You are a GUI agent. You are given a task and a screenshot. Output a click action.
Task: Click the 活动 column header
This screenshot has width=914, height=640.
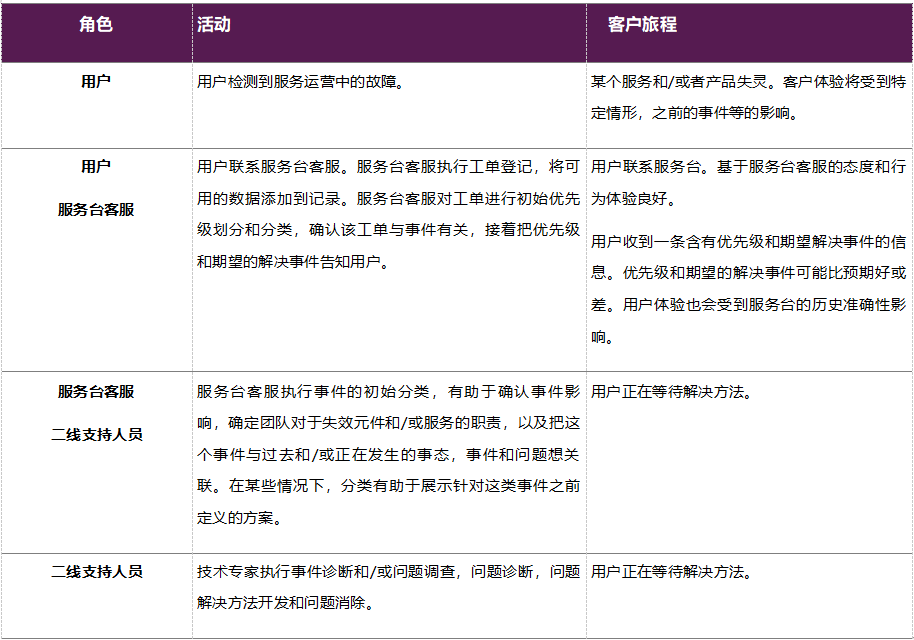click(214, 25)
